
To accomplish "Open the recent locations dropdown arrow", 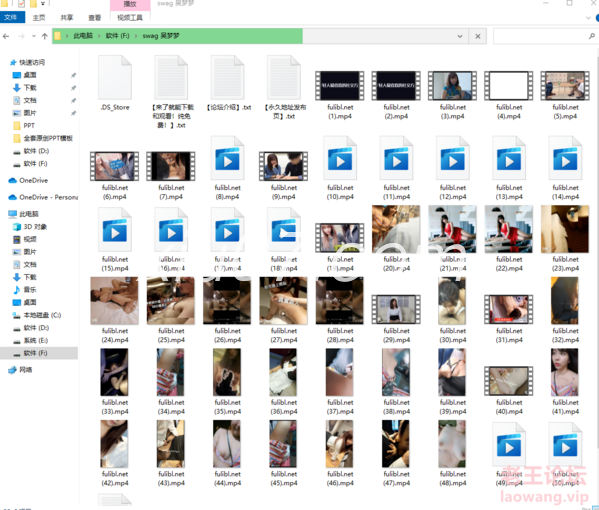I will (x=34, y=36).
